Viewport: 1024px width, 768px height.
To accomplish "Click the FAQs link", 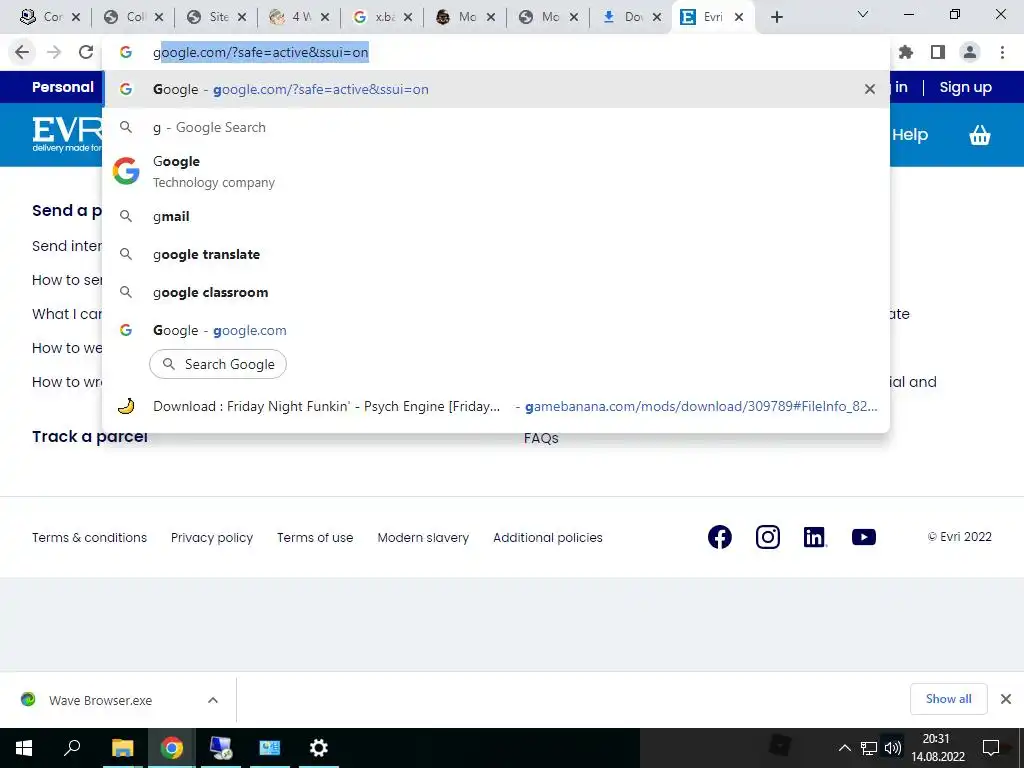I will 541,438.
